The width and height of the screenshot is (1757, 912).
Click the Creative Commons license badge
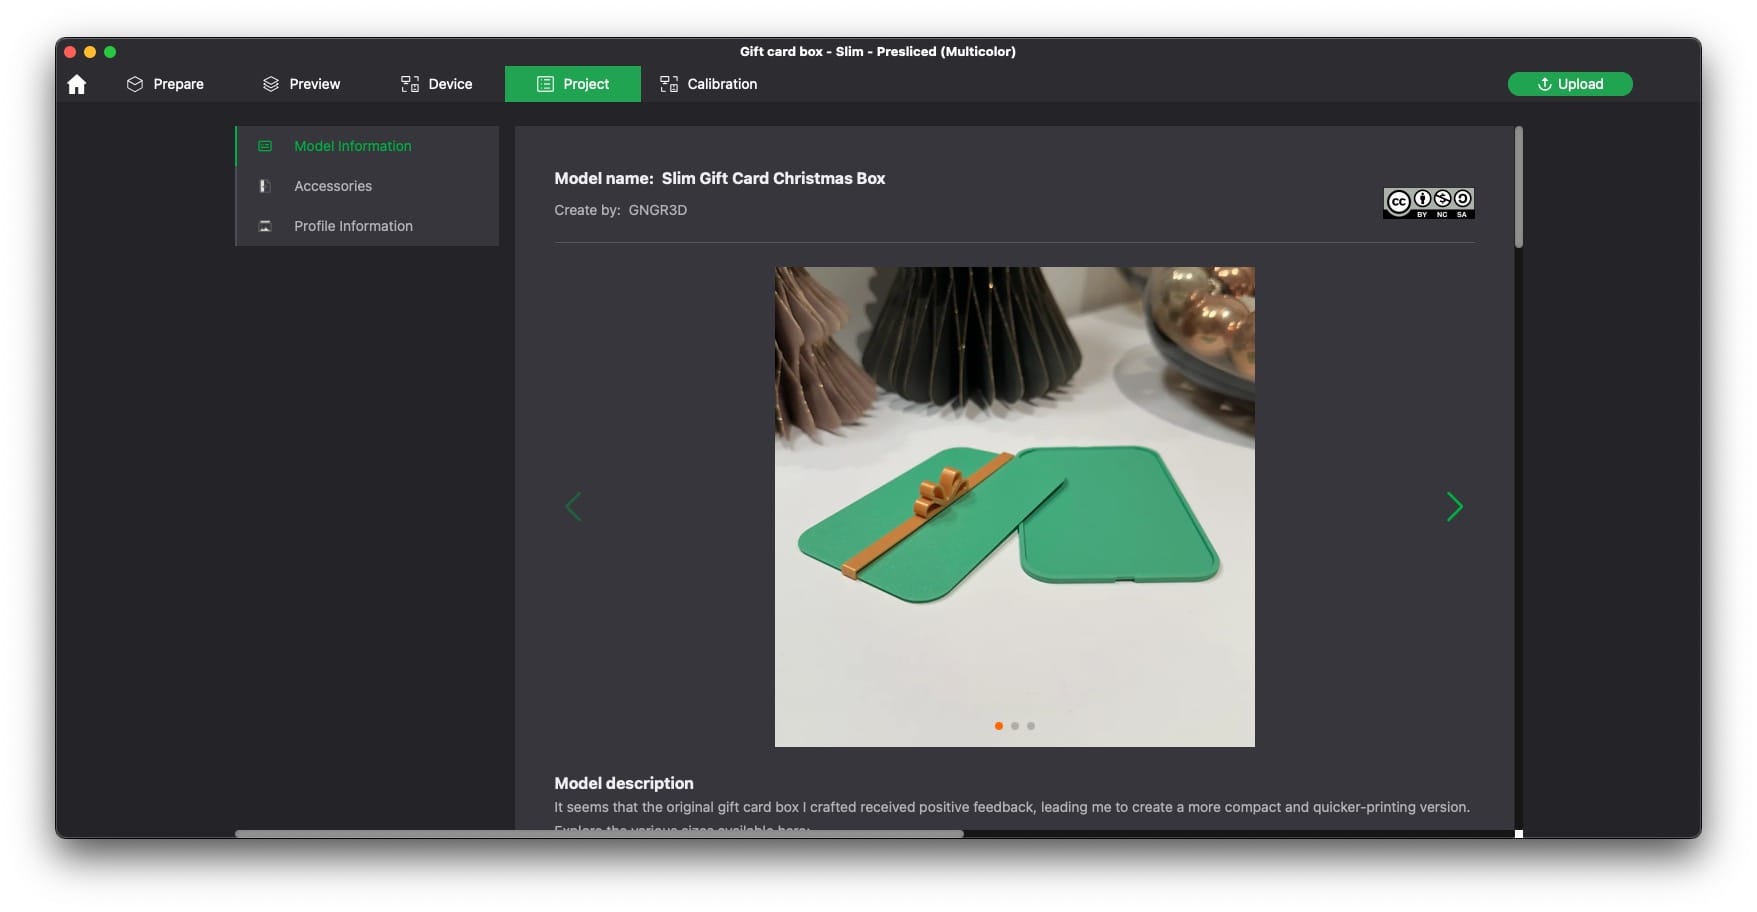click(x=1428, y=203)
